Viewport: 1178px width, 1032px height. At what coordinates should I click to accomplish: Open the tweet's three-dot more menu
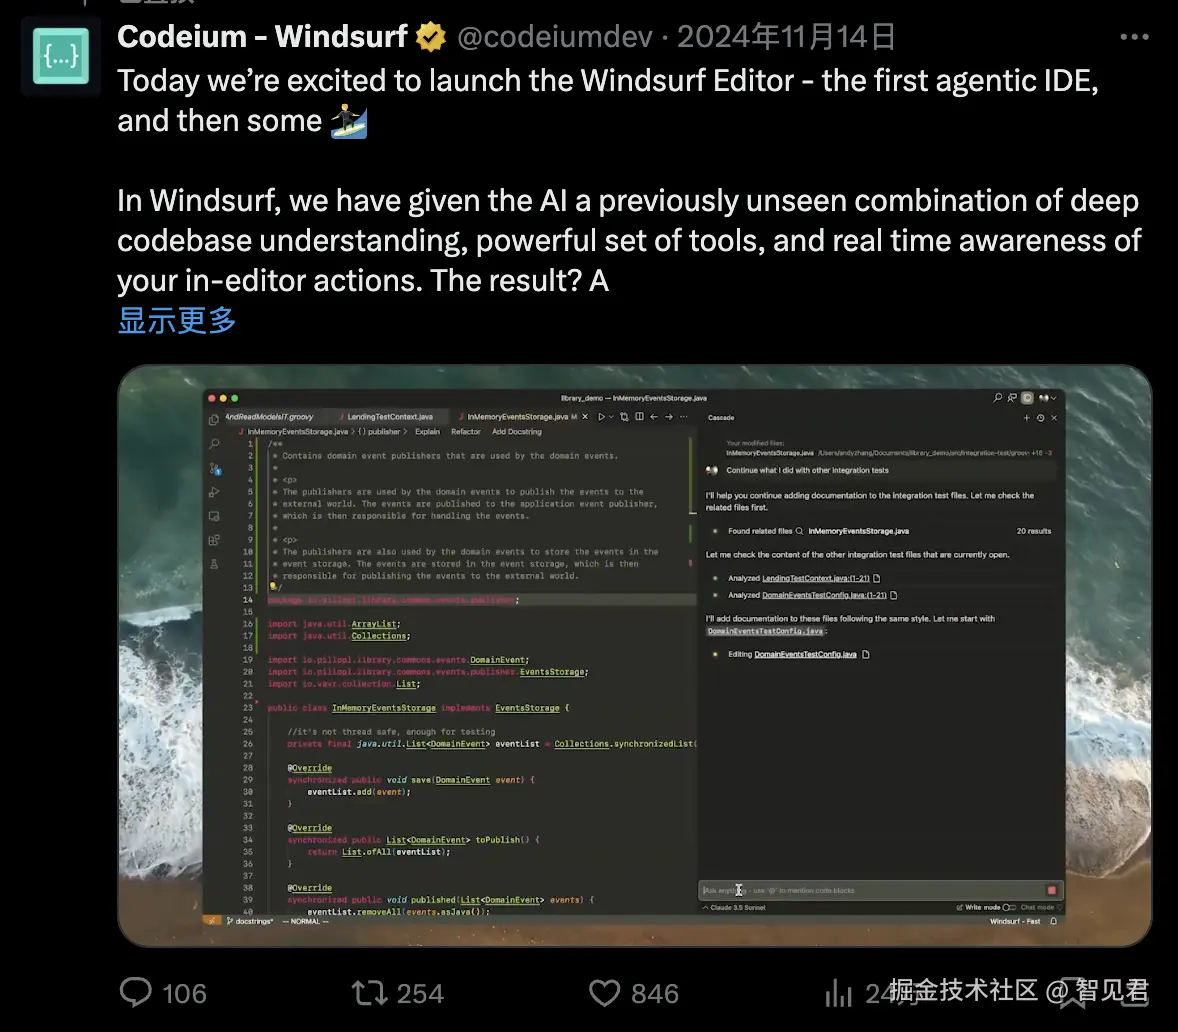[x=1134, y=37]
